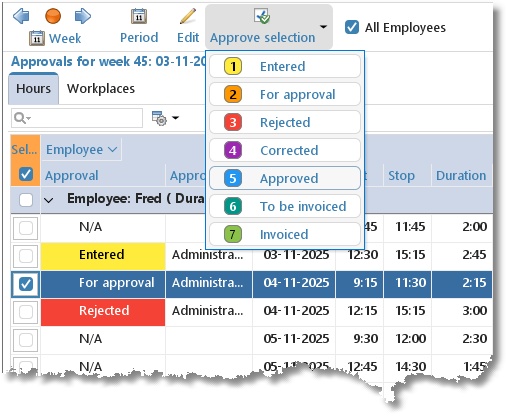
Task: Go to next week with right arrow
Action: tap(83, 16)
